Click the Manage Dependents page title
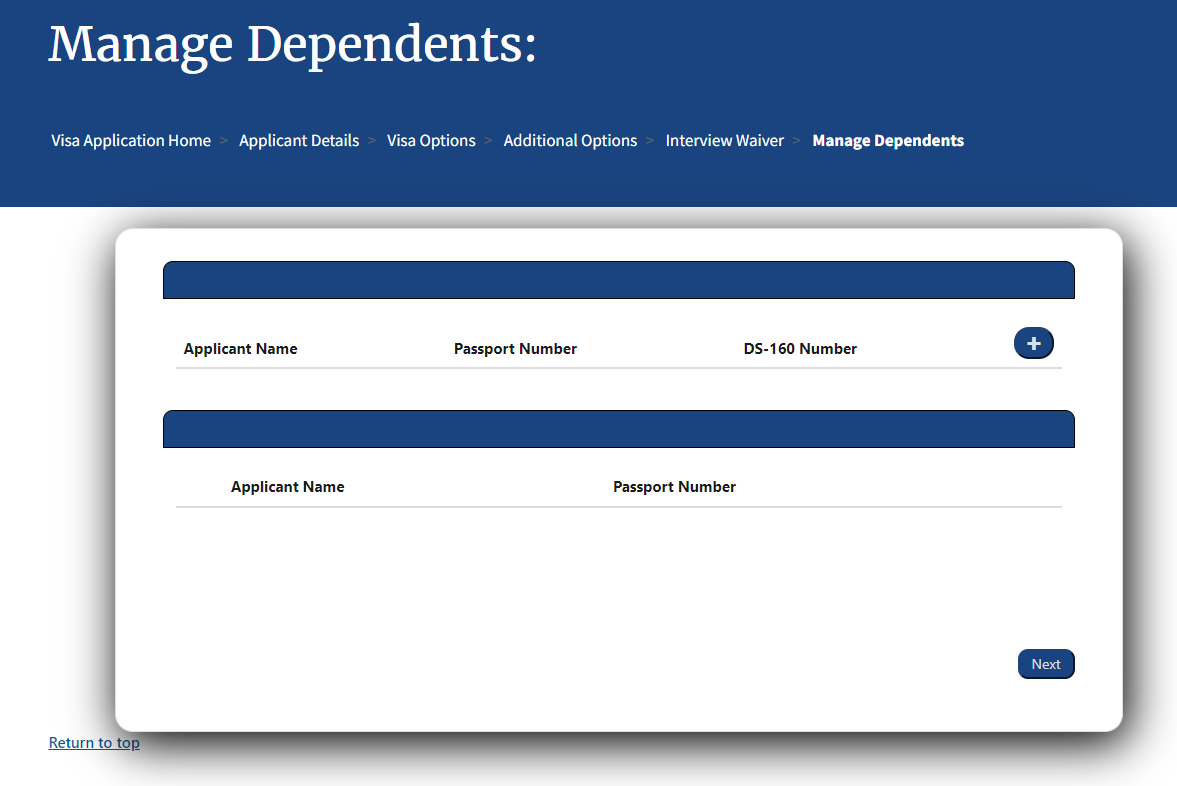This screenshot has height=786, width=1177. tap(291, 44)
